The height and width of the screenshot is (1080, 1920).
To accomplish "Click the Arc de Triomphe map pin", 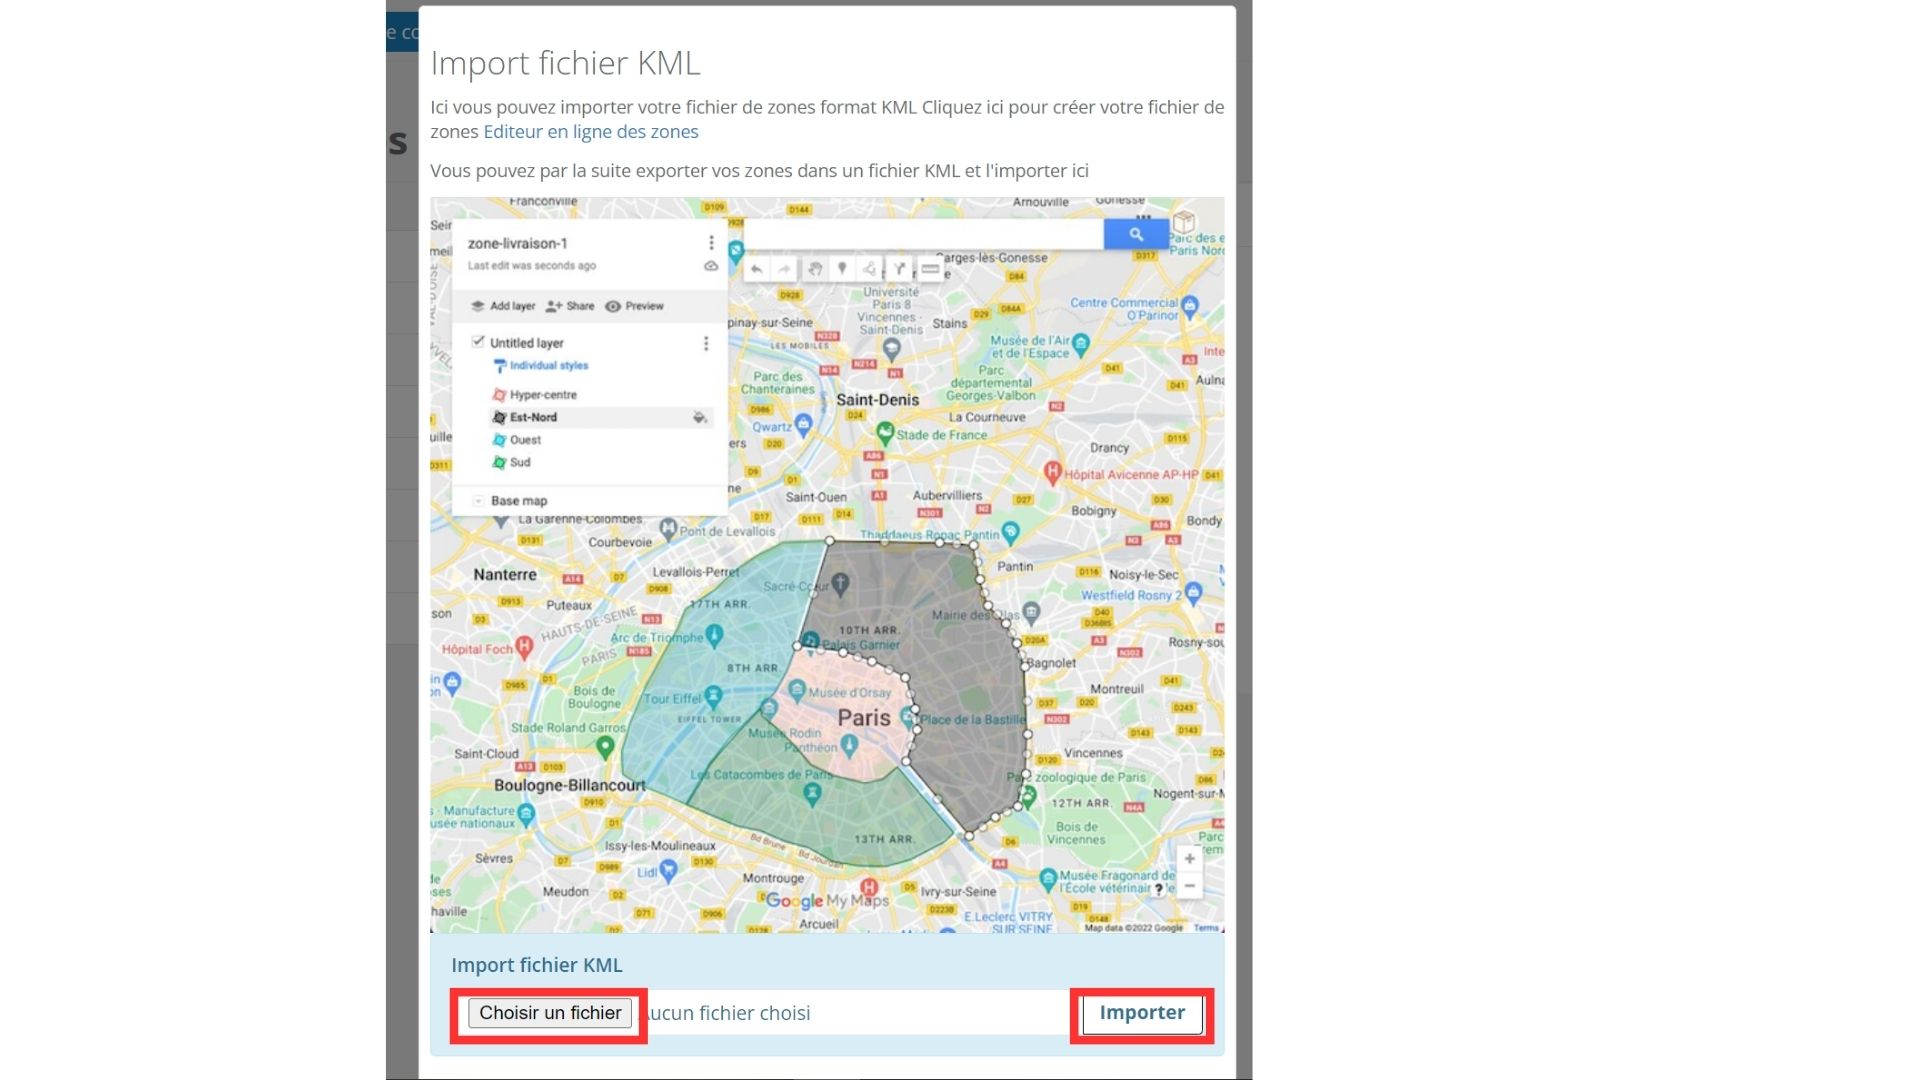I will [x=714, y=635].
